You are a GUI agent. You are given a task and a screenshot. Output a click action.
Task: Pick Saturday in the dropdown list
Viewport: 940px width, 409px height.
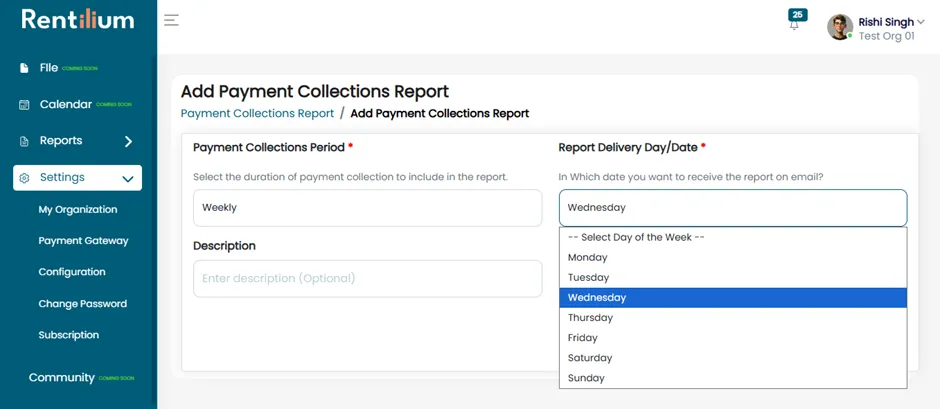pyautogui.click(x=733, y=358)
